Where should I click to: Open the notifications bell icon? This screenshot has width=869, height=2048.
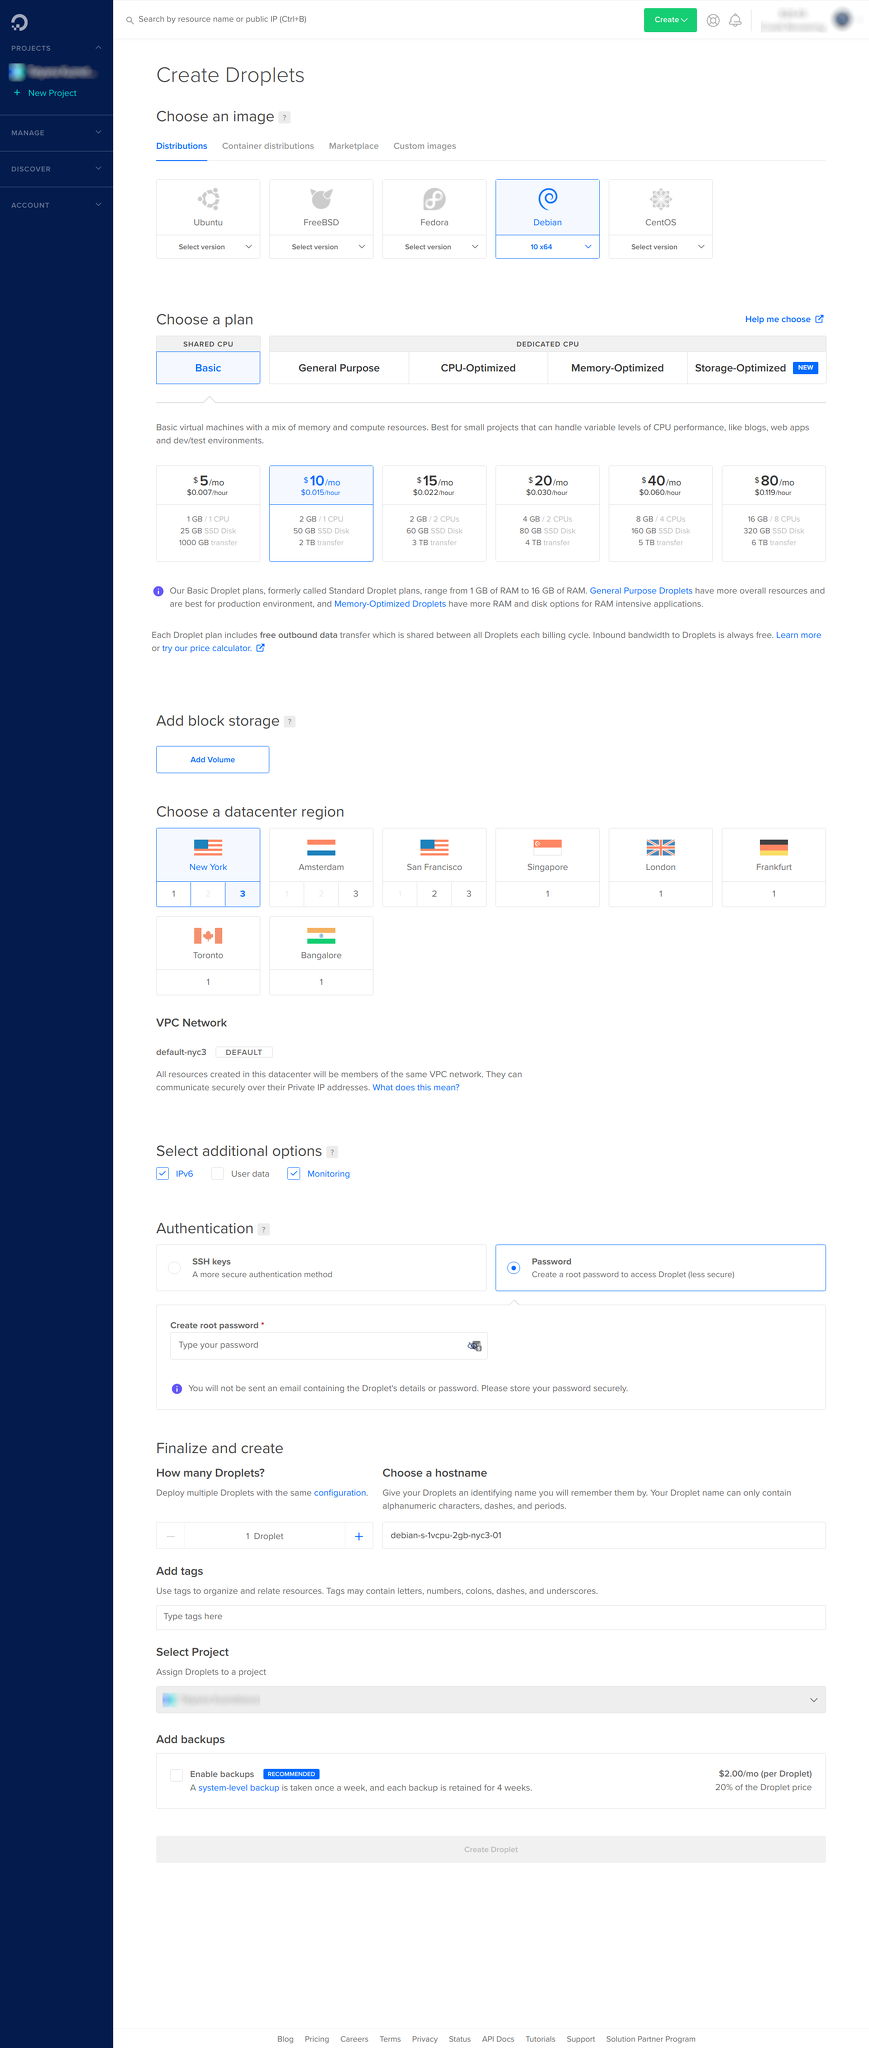[x=735, y=20]
